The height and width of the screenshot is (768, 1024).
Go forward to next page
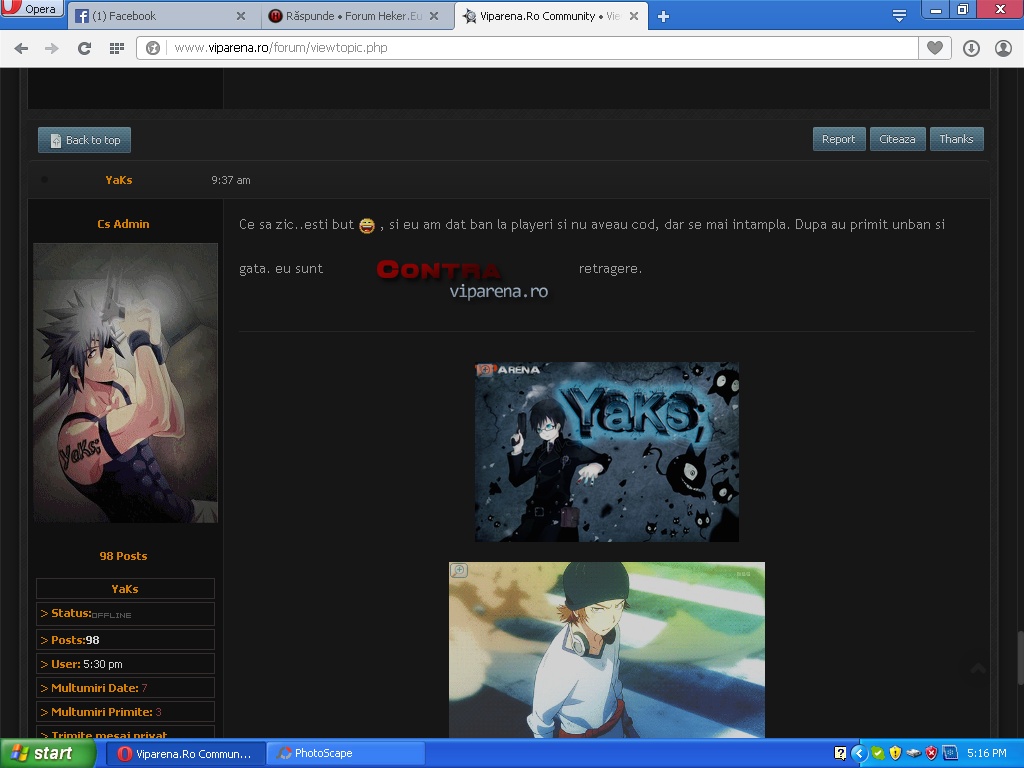[x=52, y=48]
